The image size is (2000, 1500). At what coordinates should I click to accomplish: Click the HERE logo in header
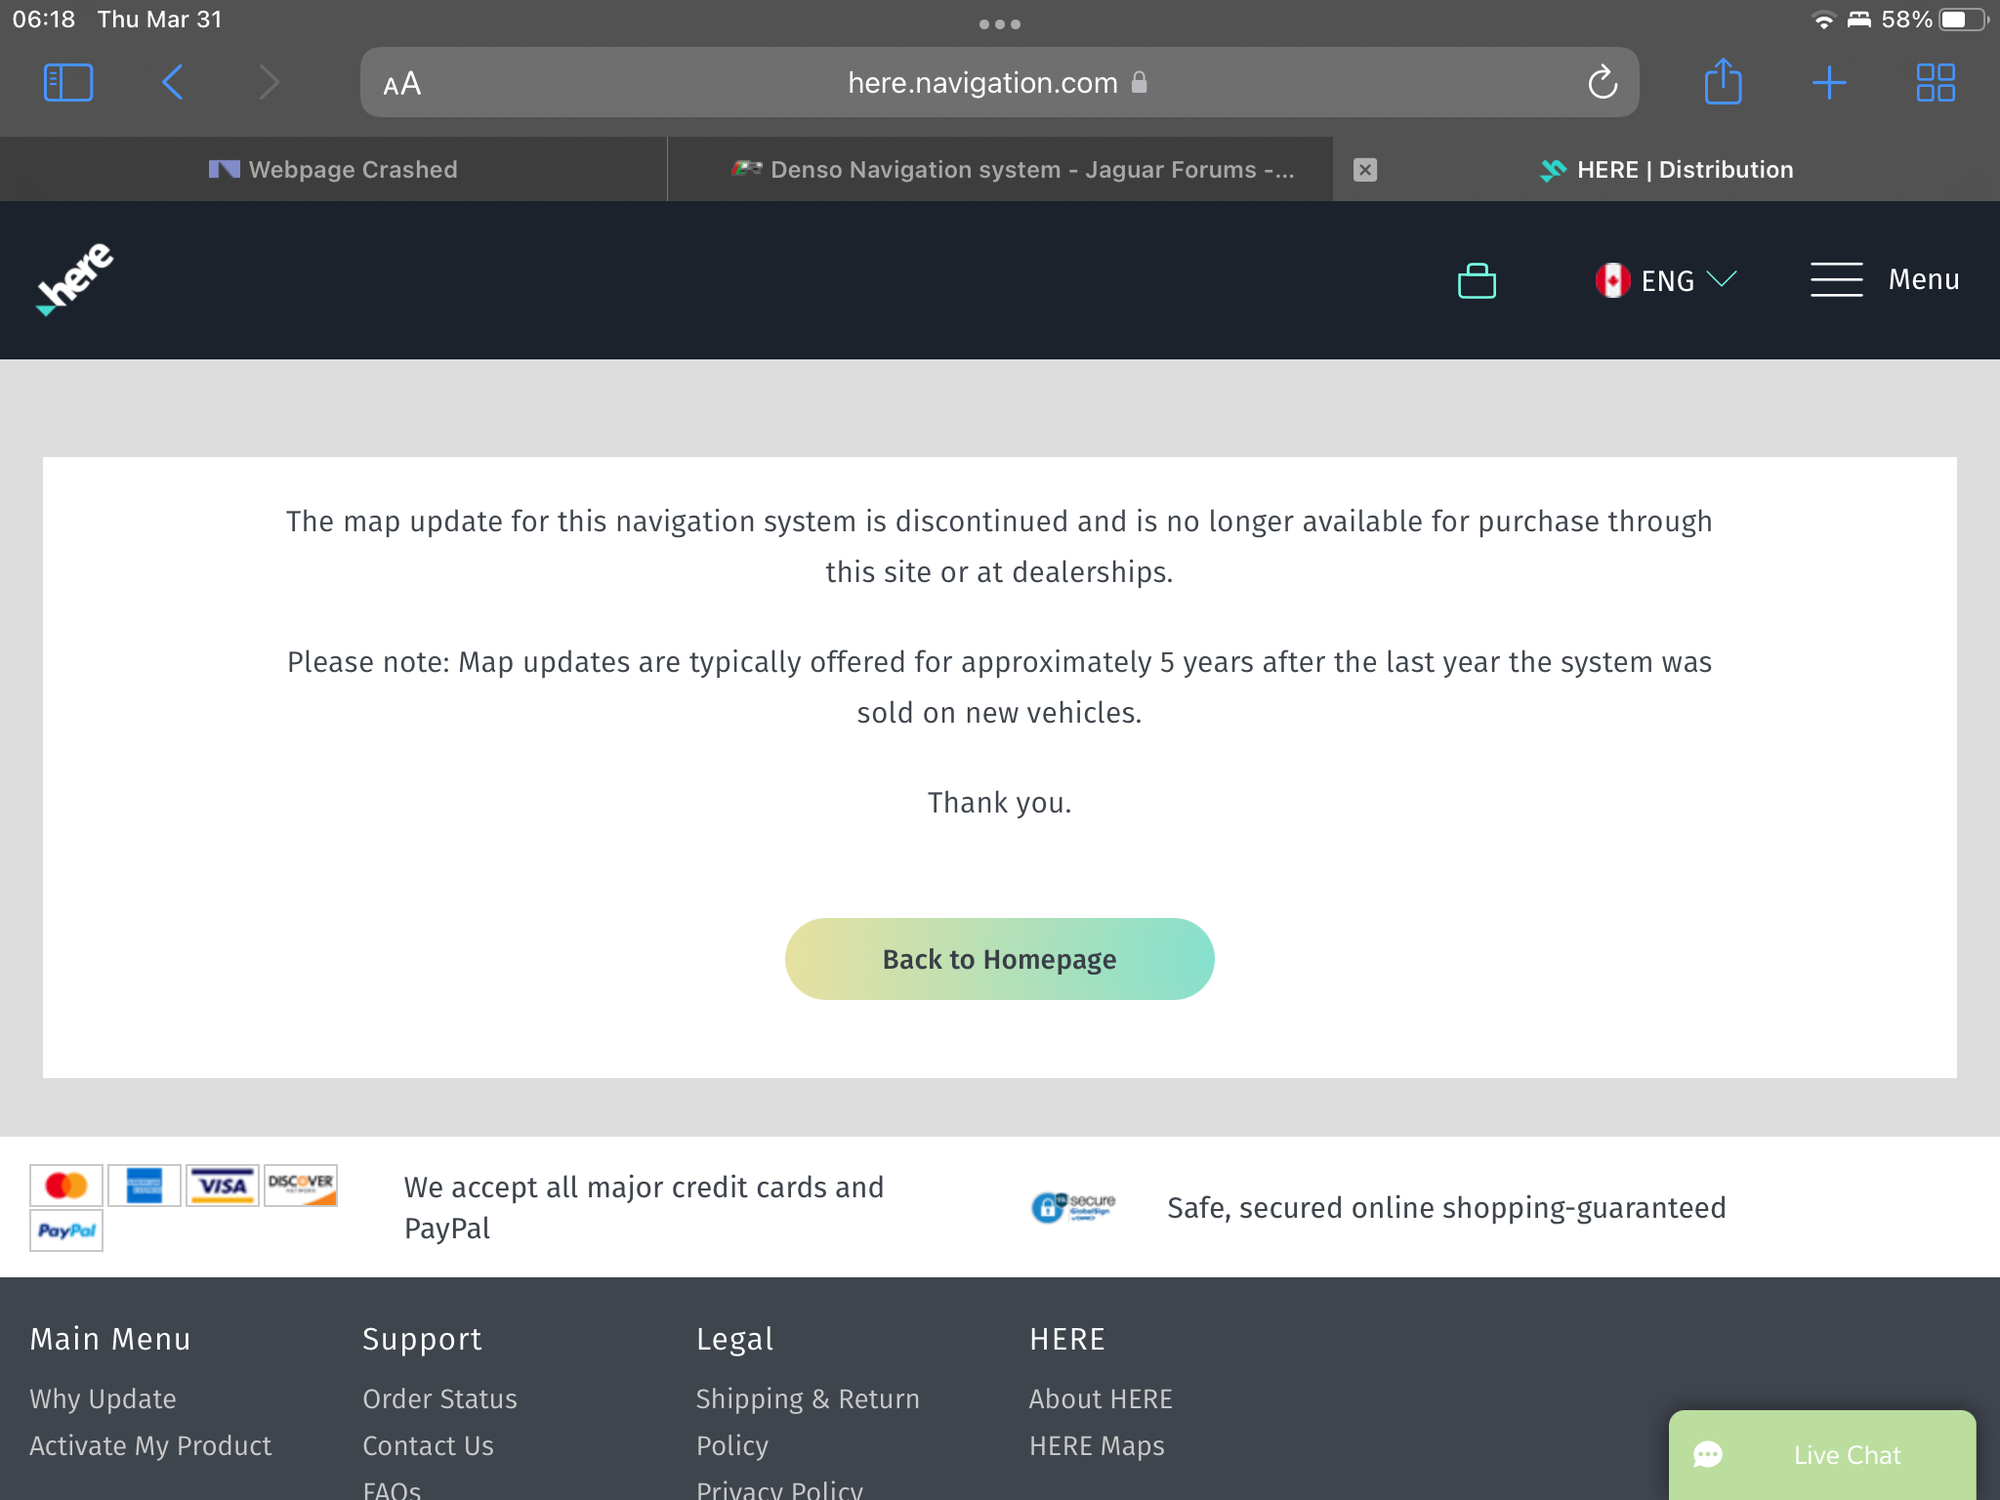tap(75, 279)
